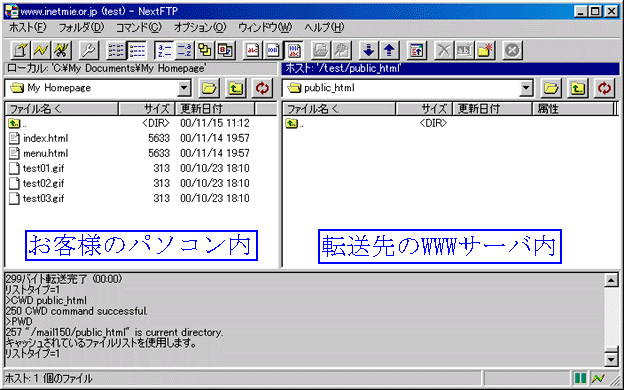Sort local files by サイズ column header
The width and height of the screenshot is (624, 390).
pos(147,109)
